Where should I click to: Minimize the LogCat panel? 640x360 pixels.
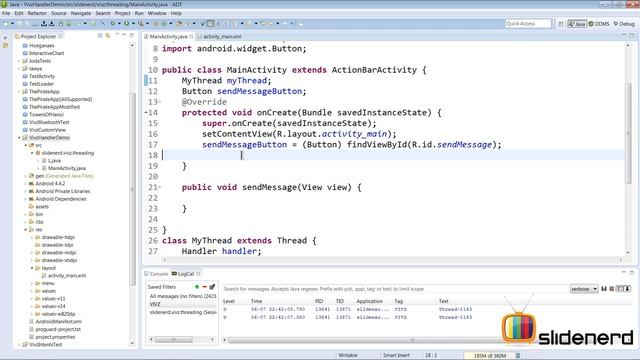tap(624, 273)
